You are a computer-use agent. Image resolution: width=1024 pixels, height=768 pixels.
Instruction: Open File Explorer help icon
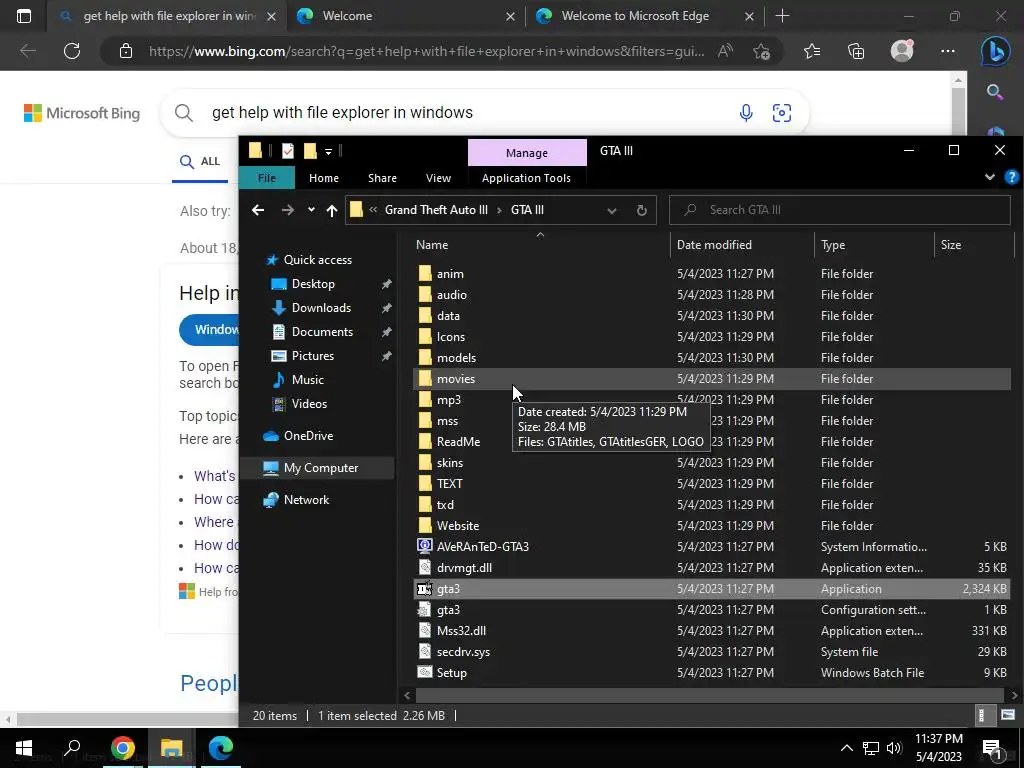[1012, 177]
